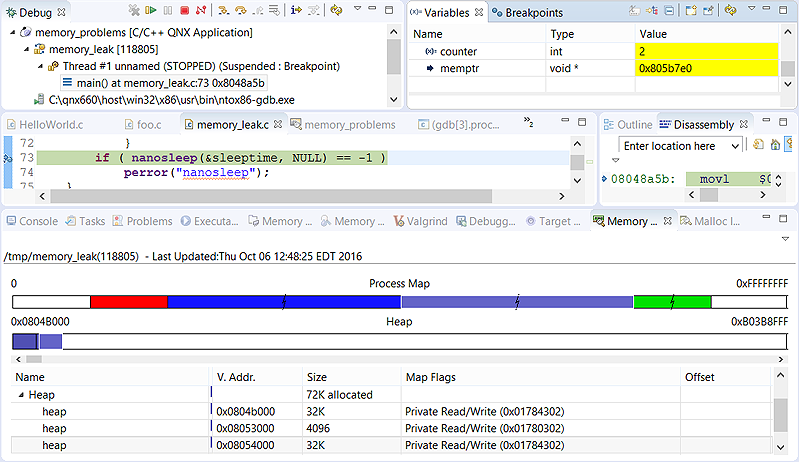Collapse the Heap row in memory table

[20, 395]
